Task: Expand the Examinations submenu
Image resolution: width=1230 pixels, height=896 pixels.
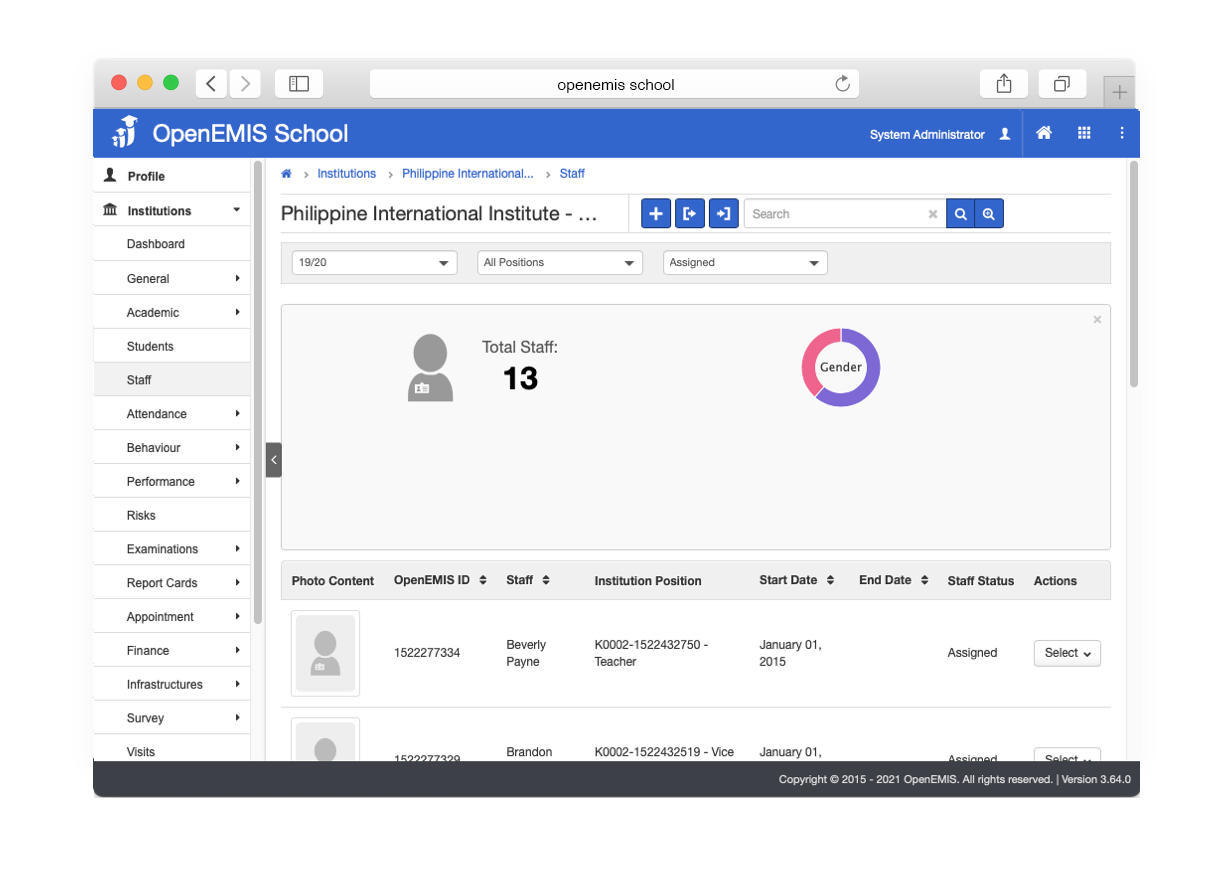Action: [172, 549]
